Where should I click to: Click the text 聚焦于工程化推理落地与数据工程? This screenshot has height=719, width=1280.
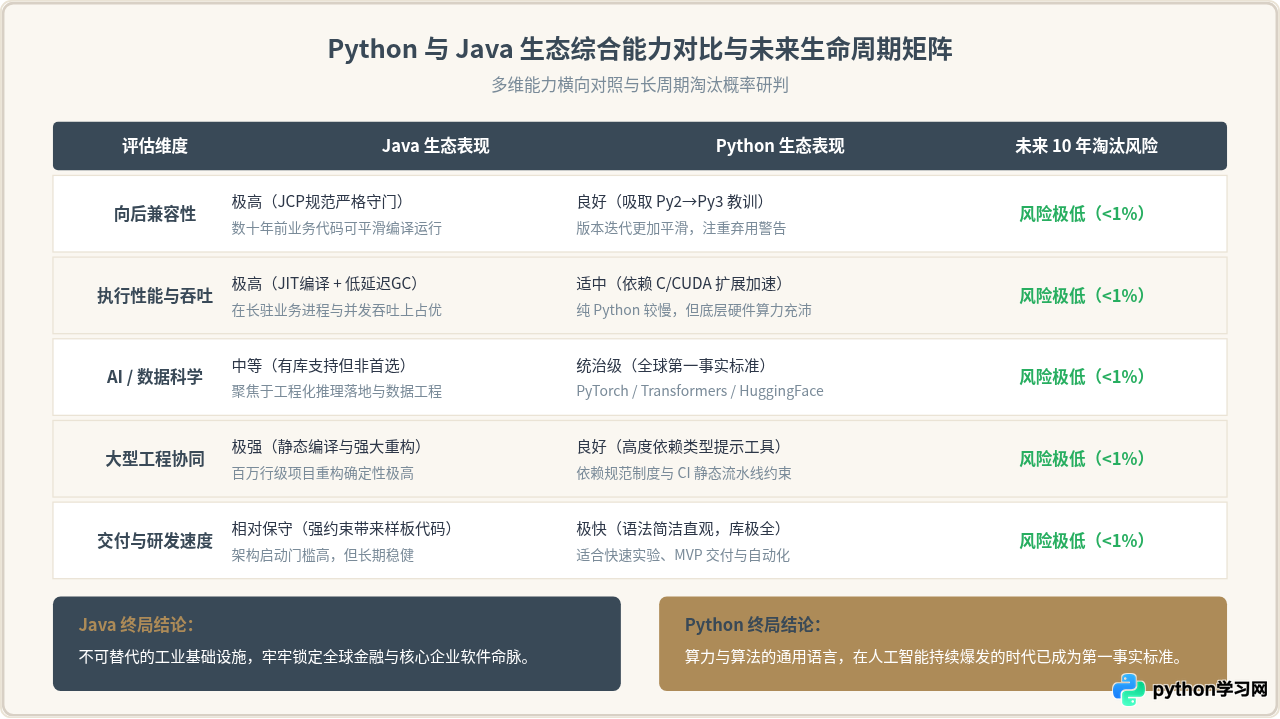[x=337, y=391]
